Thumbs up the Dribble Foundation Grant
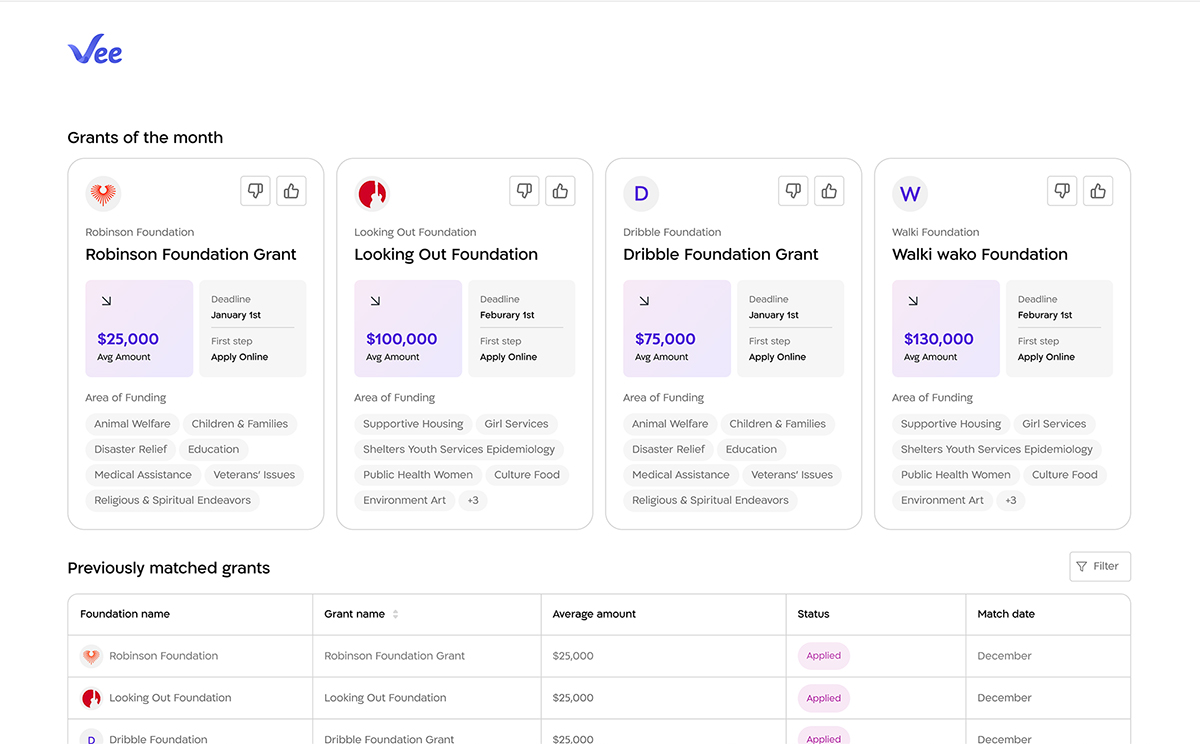Viewport: 1200px width, 744px height. pyautogui.click(x=829, y=191)
